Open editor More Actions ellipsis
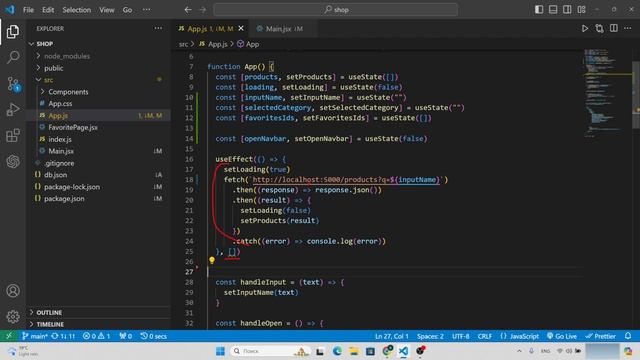Image resolution: width=640 pixels, height=360 pixels. (627, 28)
